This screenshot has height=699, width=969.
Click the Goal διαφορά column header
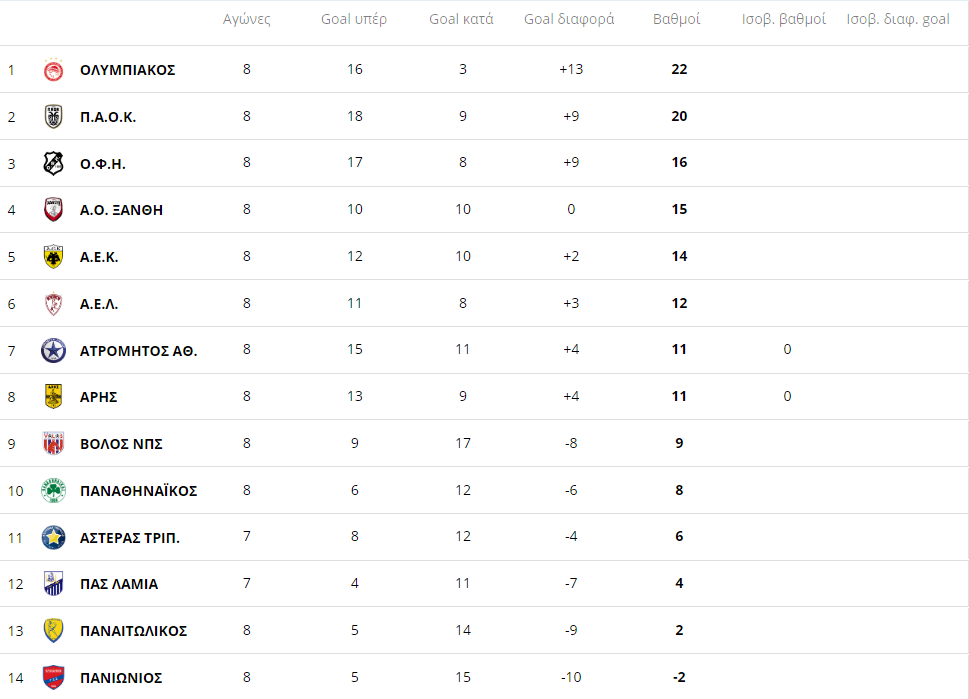tap(569, 19)
